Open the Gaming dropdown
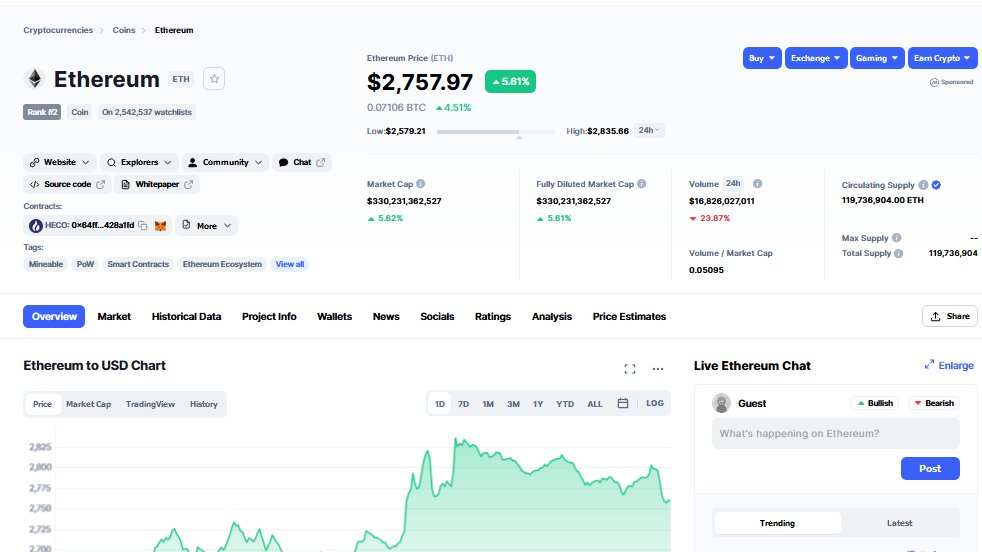 click(x=877, y=58)
